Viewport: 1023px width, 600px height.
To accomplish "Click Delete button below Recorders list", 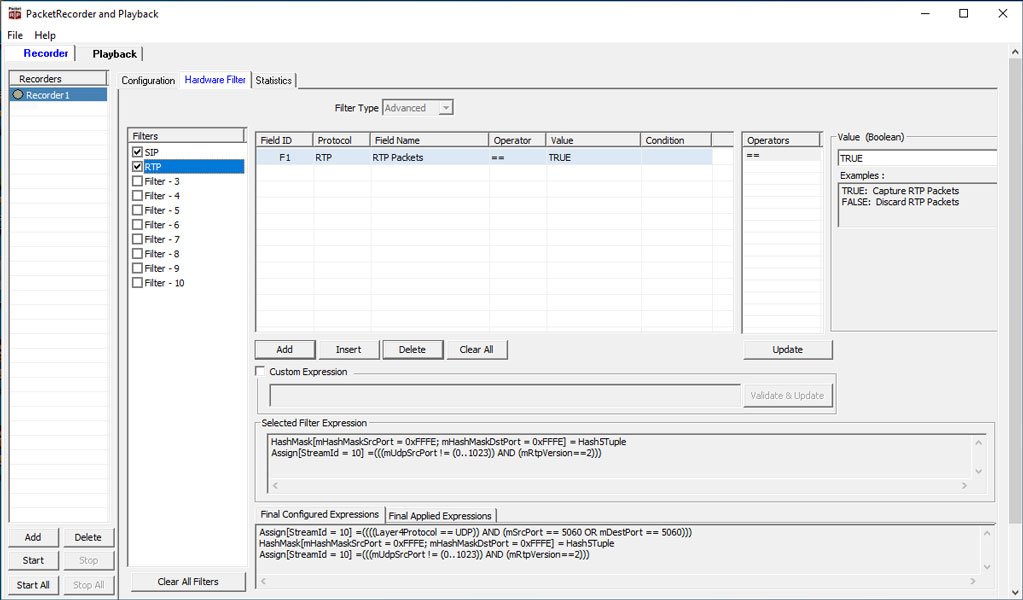I will (x=88, y=537).
